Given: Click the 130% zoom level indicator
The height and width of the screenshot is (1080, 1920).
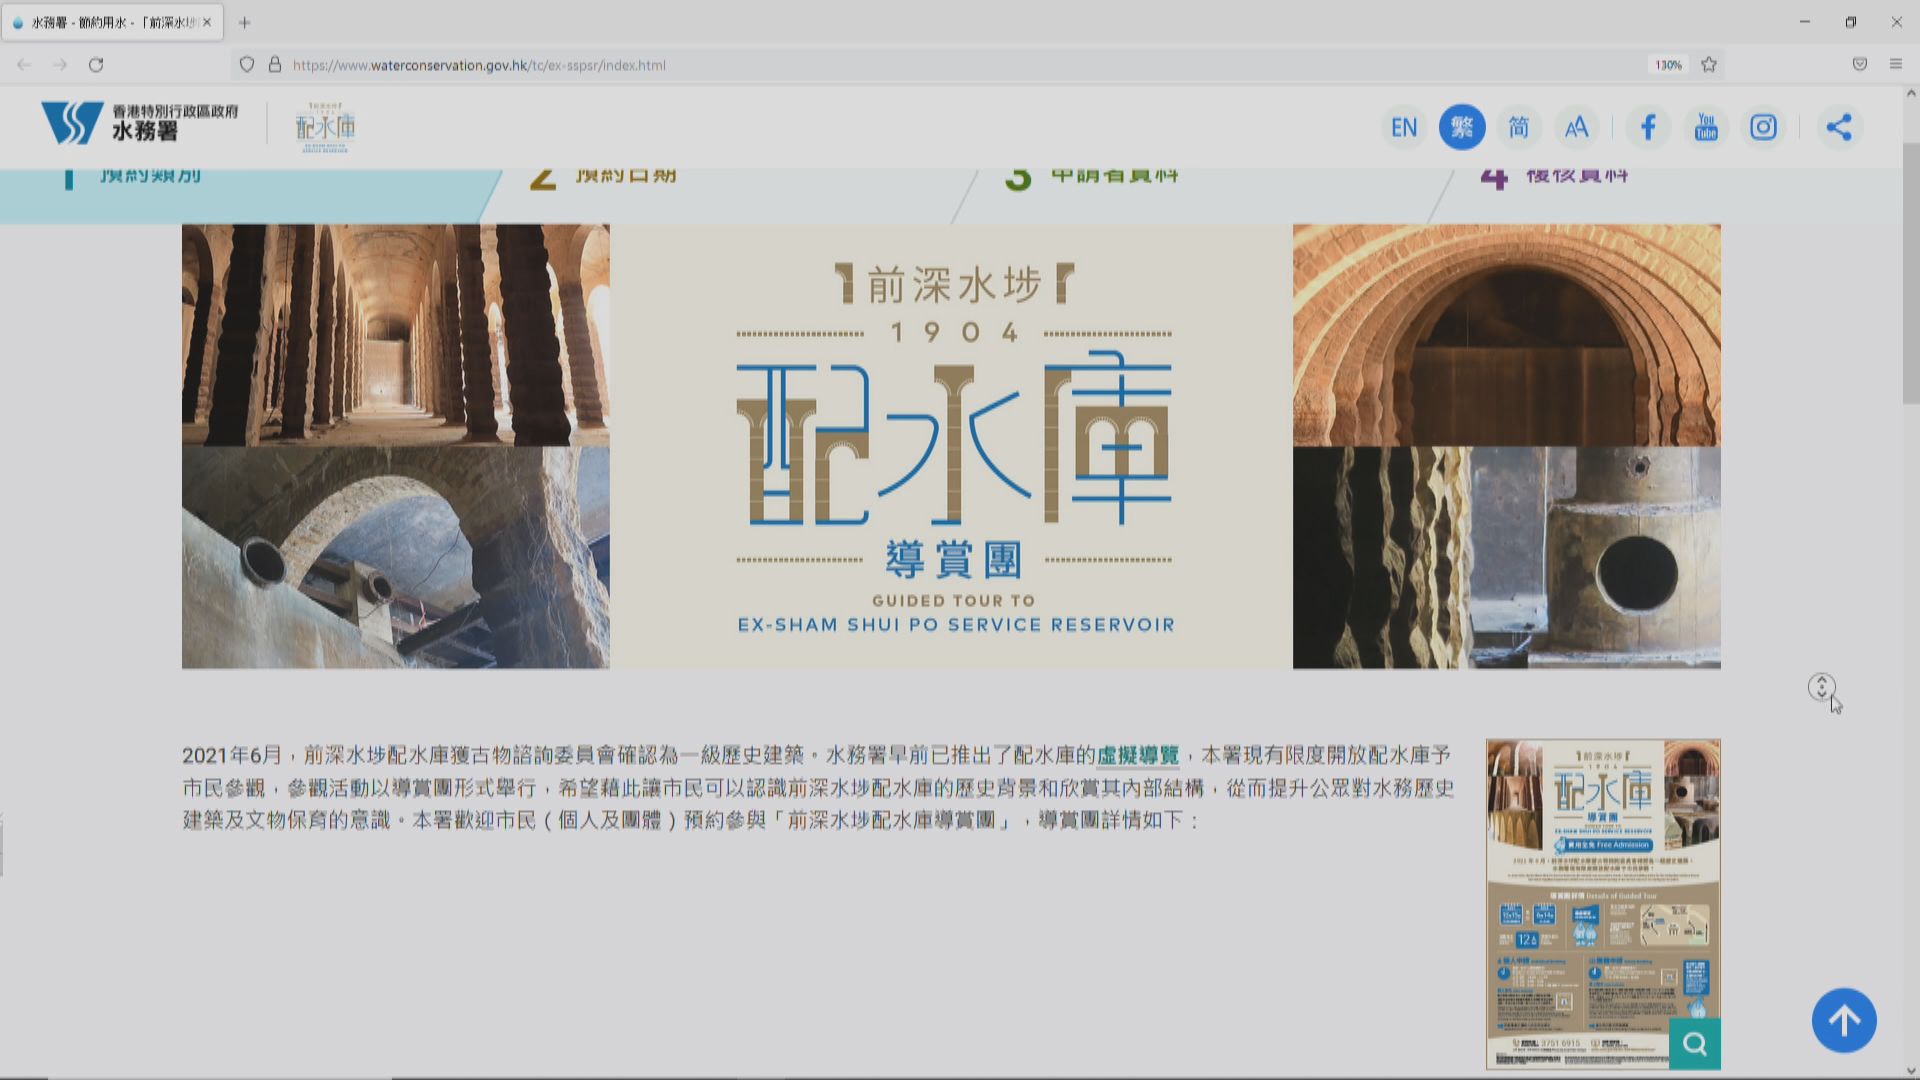Looking at the screenshot, I should click(1667, 65).
